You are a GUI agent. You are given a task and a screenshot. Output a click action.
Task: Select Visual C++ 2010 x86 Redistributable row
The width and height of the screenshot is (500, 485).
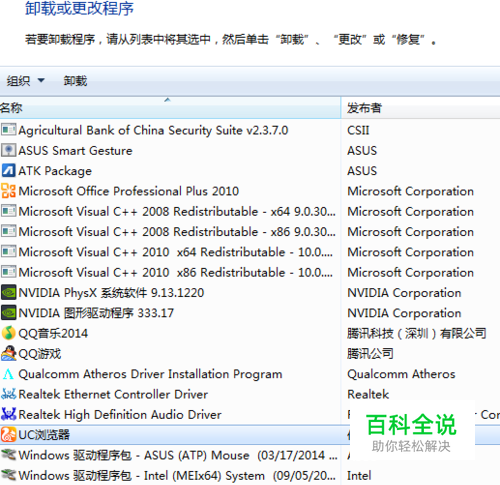(176, 272)
